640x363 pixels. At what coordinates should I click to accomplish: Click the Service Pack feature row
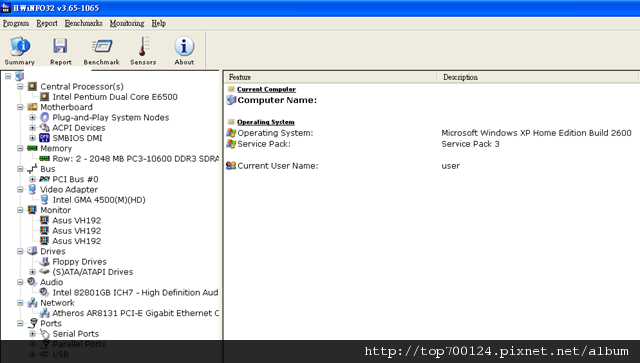[264, 144]
